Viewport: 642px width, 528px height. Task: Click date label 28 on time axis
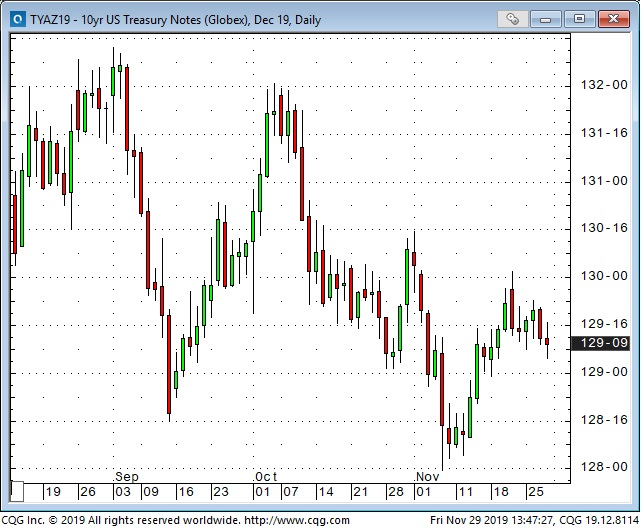click(x=396, y=492)
